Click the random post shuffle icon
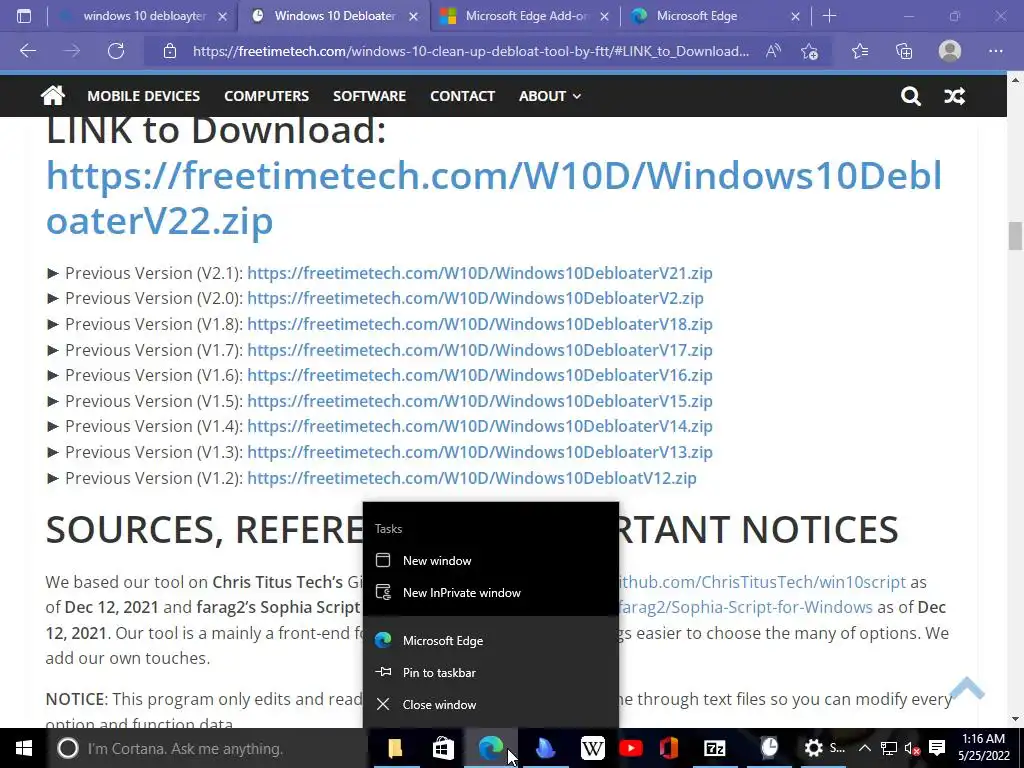Viewport: 1024px width, 768px height. pos(954,97)
